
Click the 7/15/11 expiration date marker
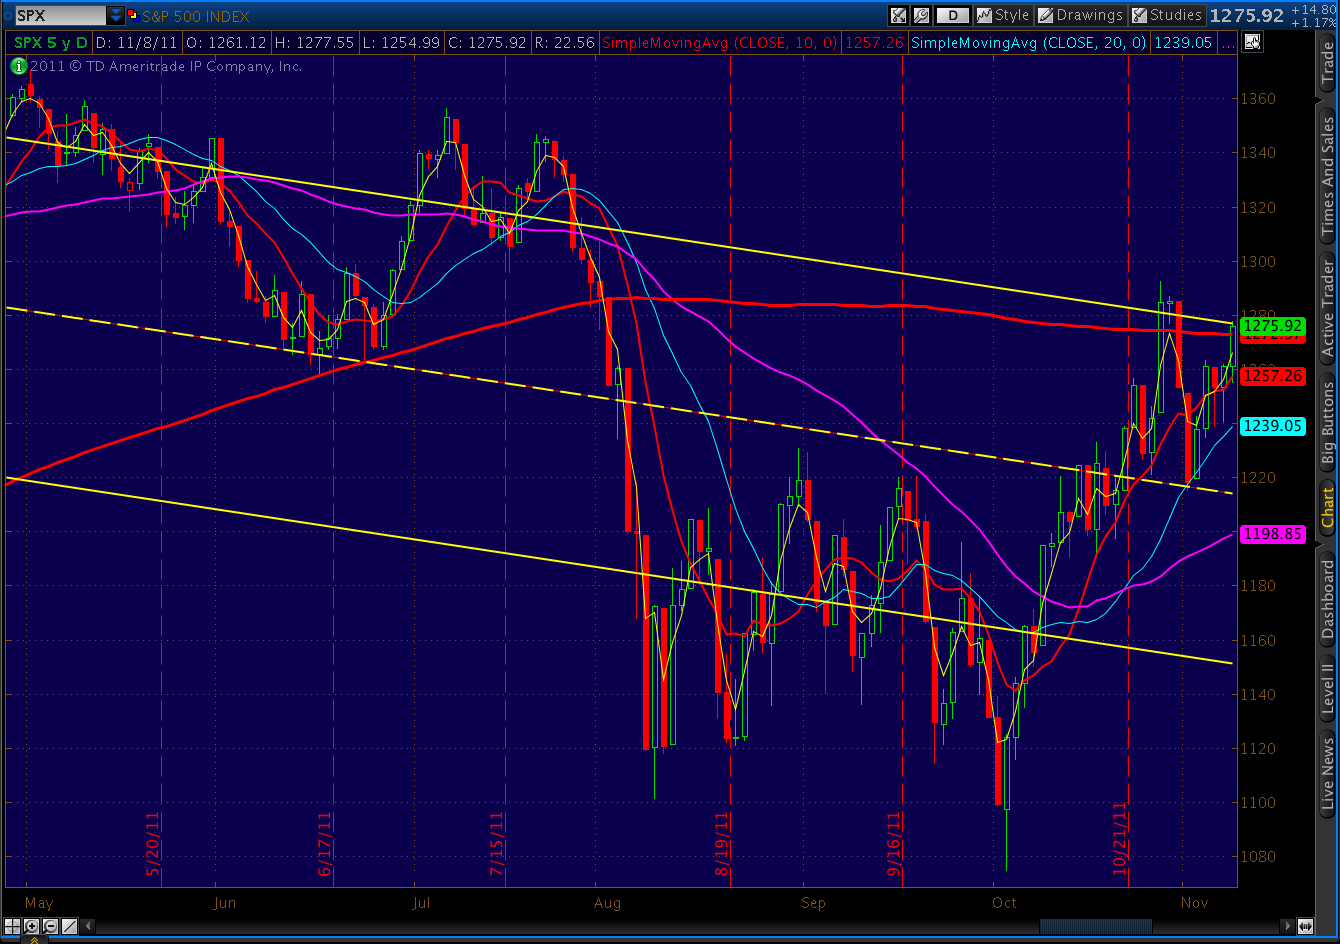point(496,844)
